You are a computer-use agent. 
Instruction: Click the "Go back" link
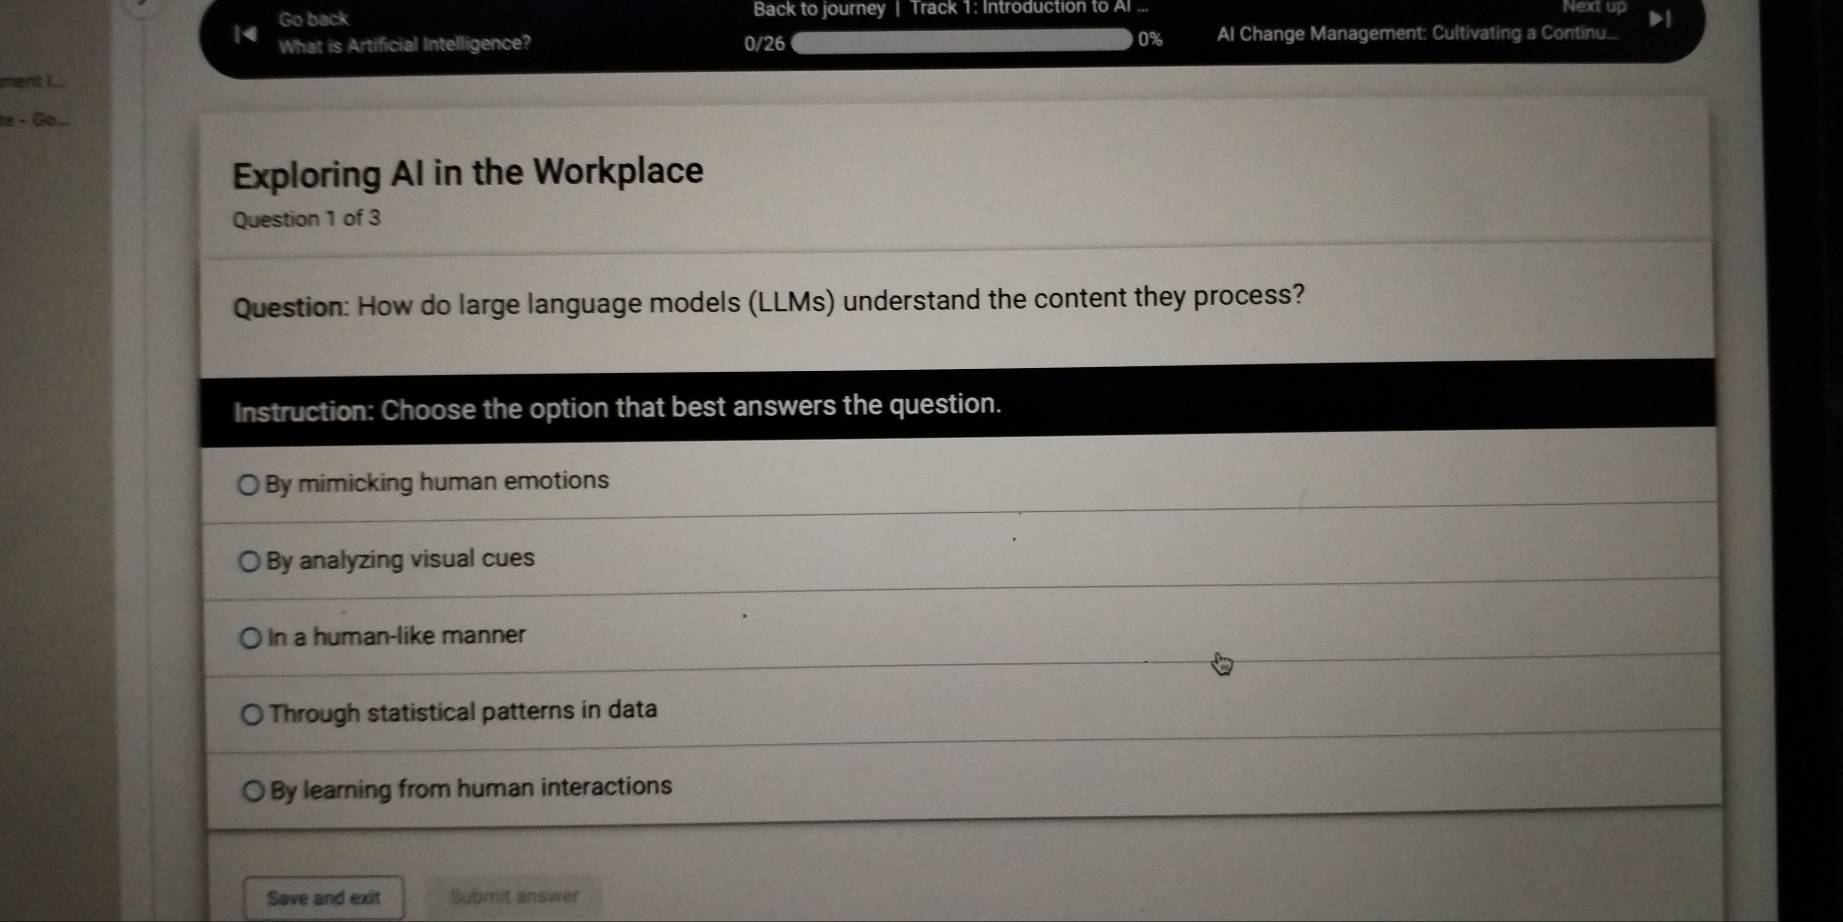point(313,19)
